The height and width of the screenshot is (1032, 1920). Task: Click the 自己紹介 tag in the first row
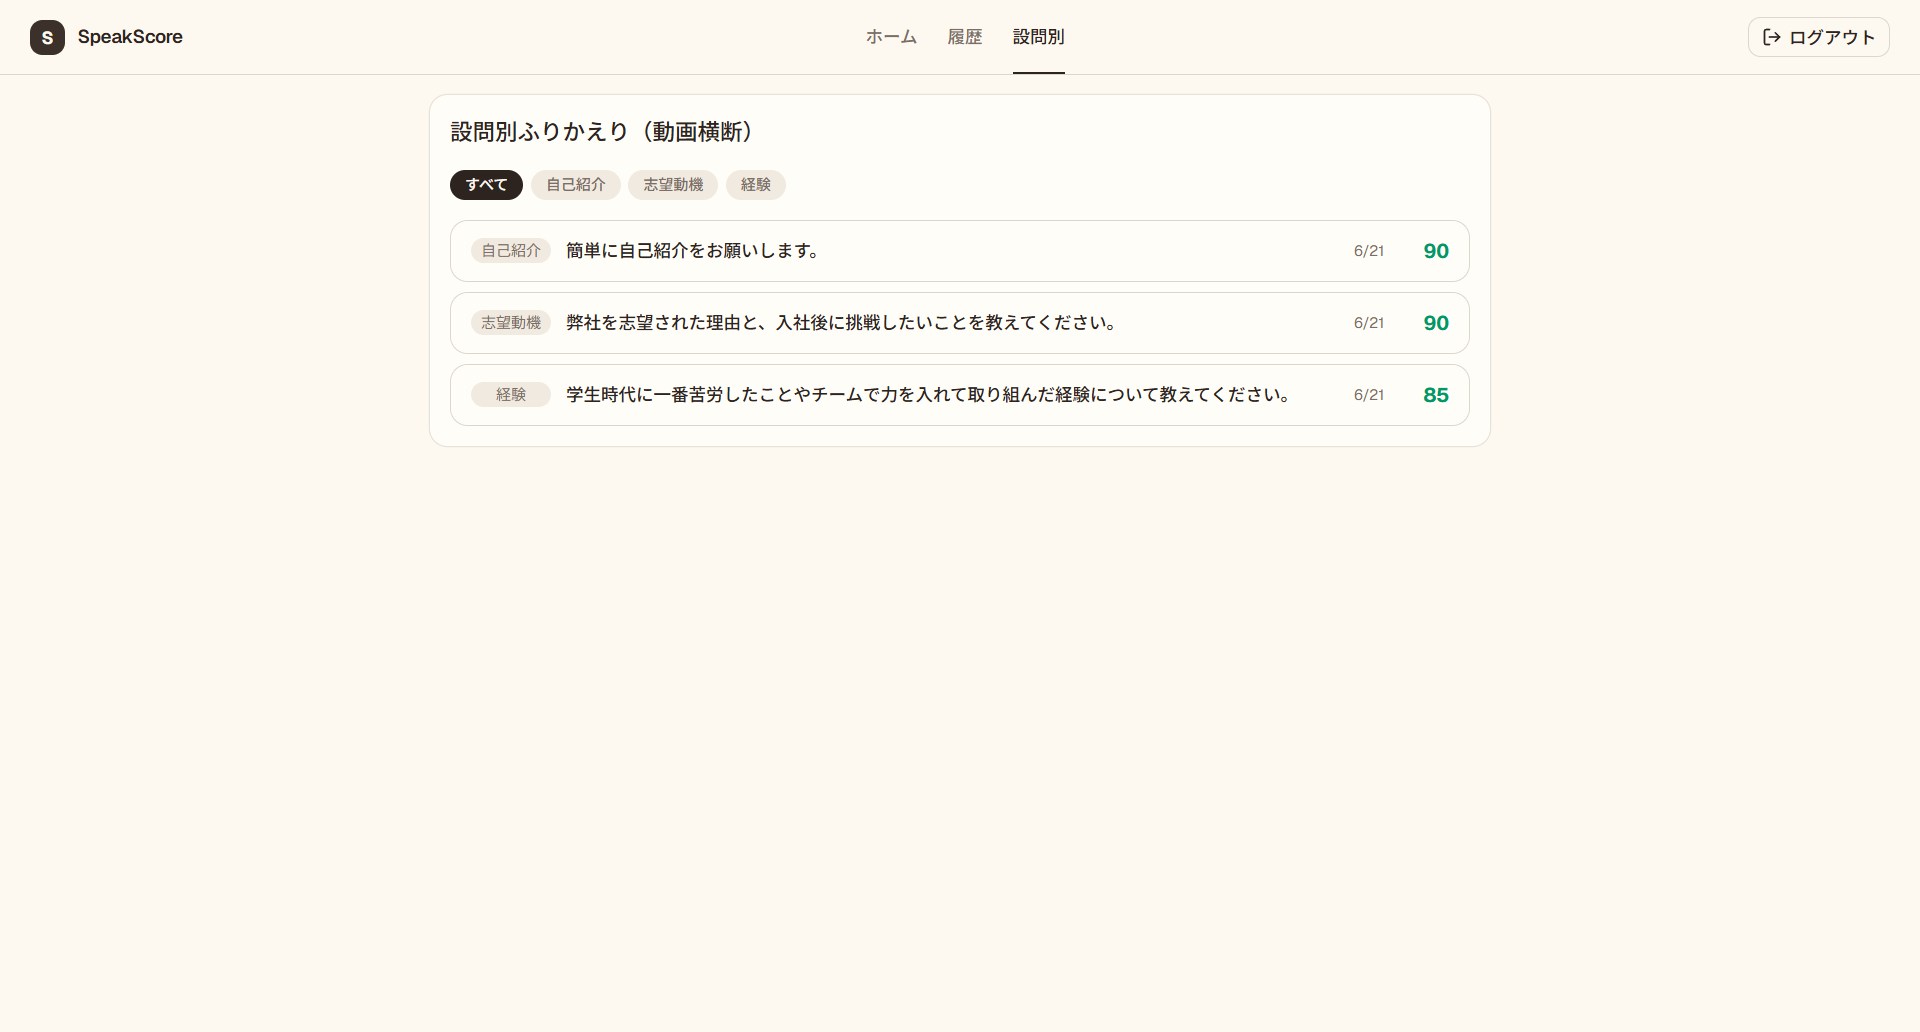click(511, 251)
